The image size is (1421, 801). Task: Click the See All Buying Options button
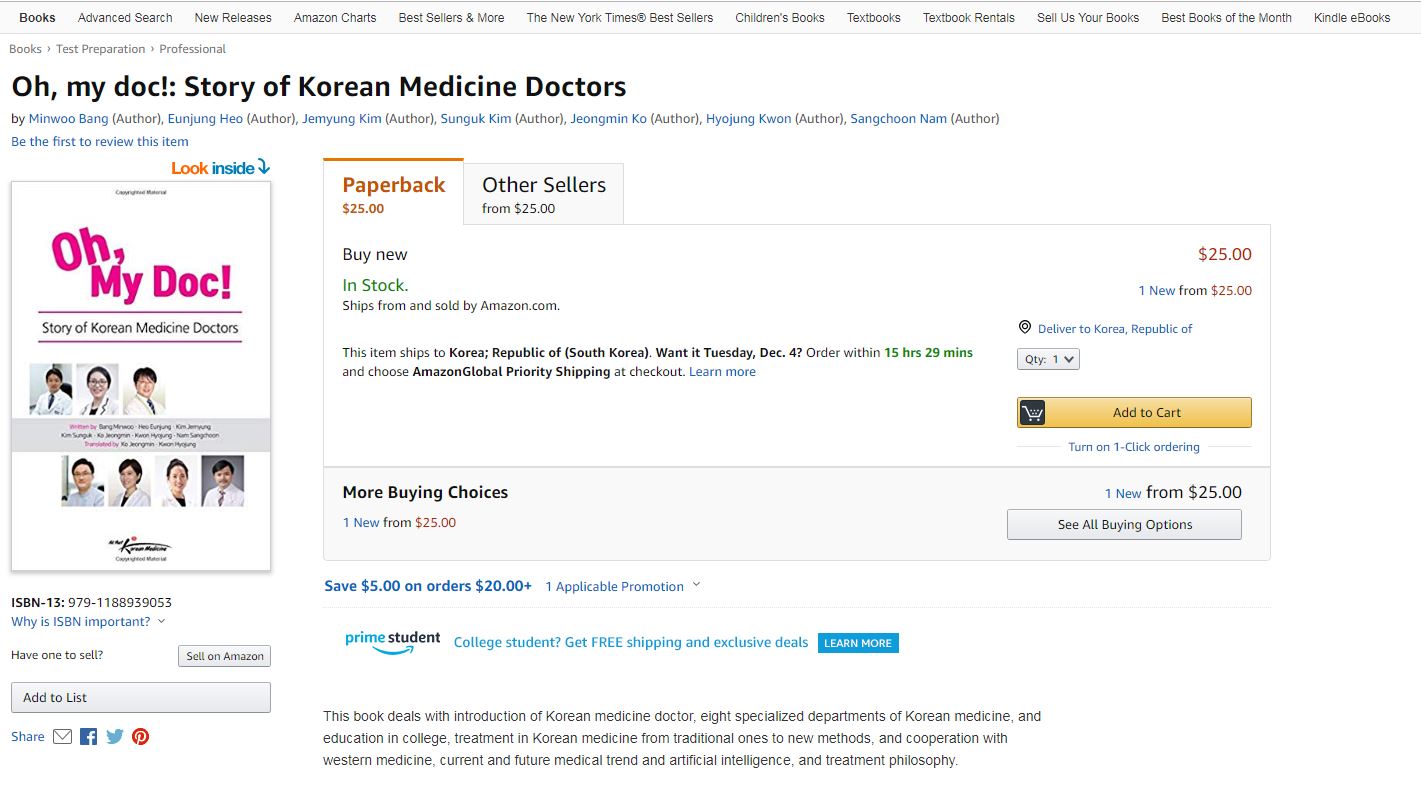tap(1124, 525)
